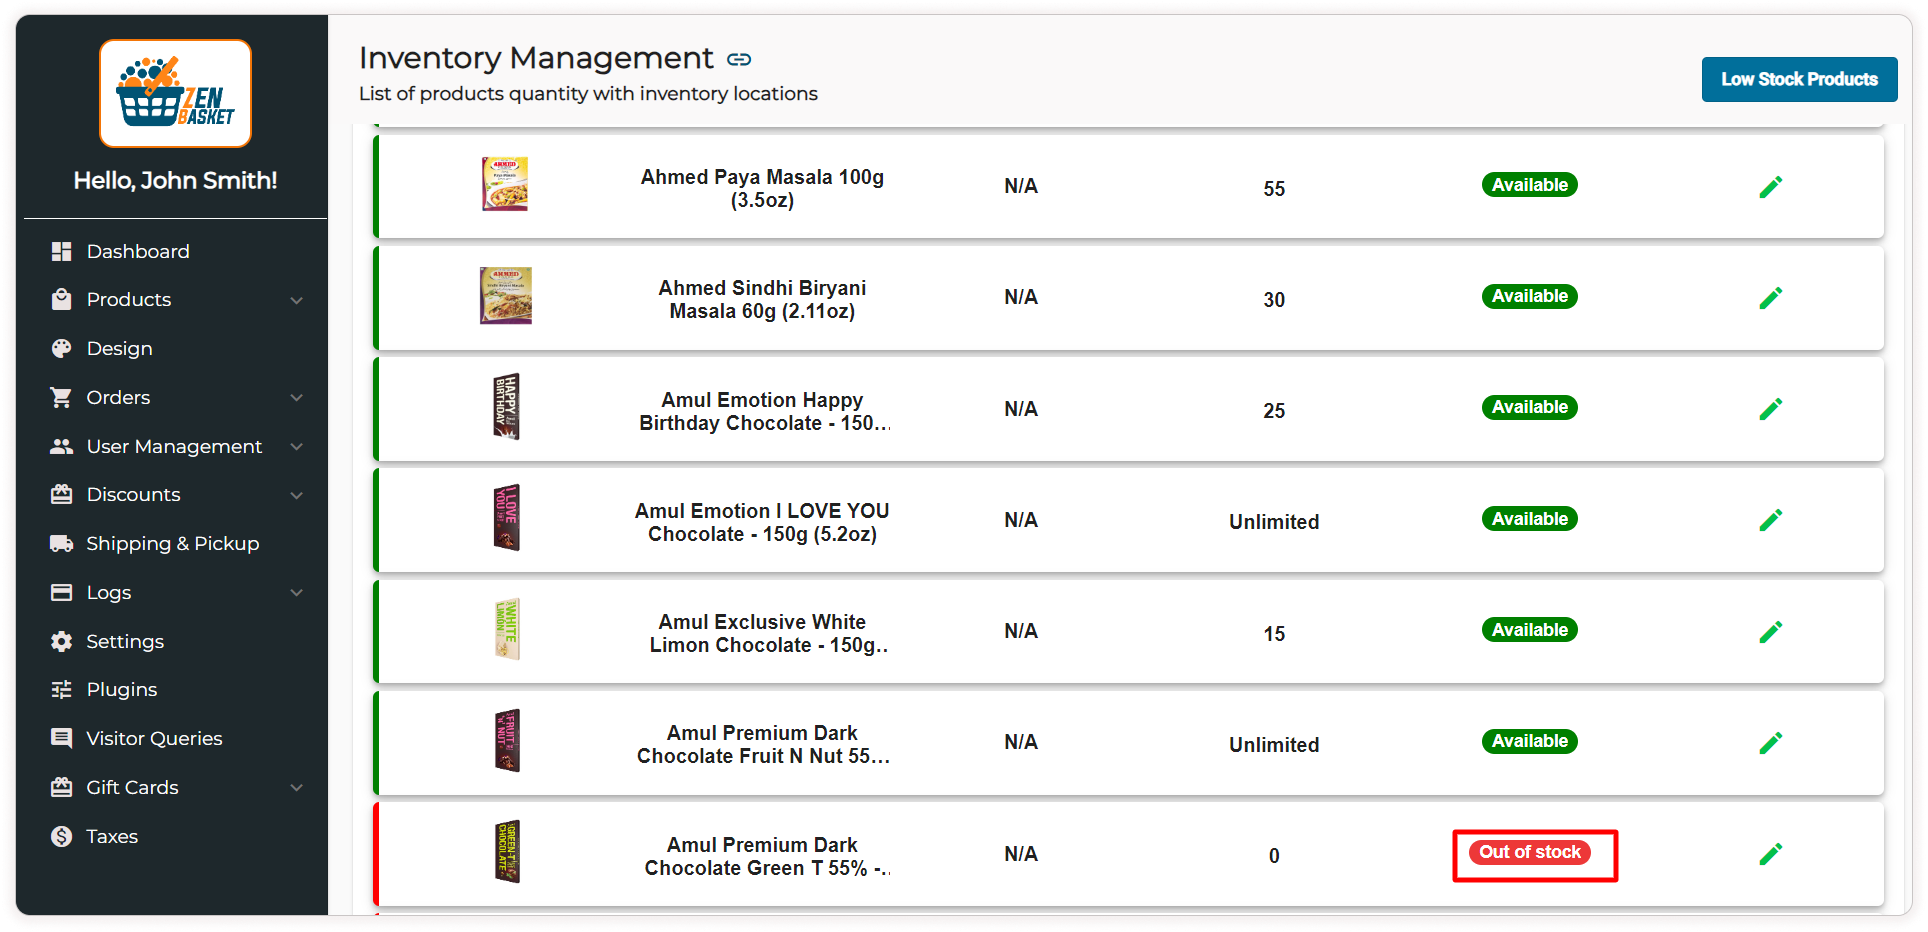Click the Dashboard grid icon

click(x=61, y=251)
